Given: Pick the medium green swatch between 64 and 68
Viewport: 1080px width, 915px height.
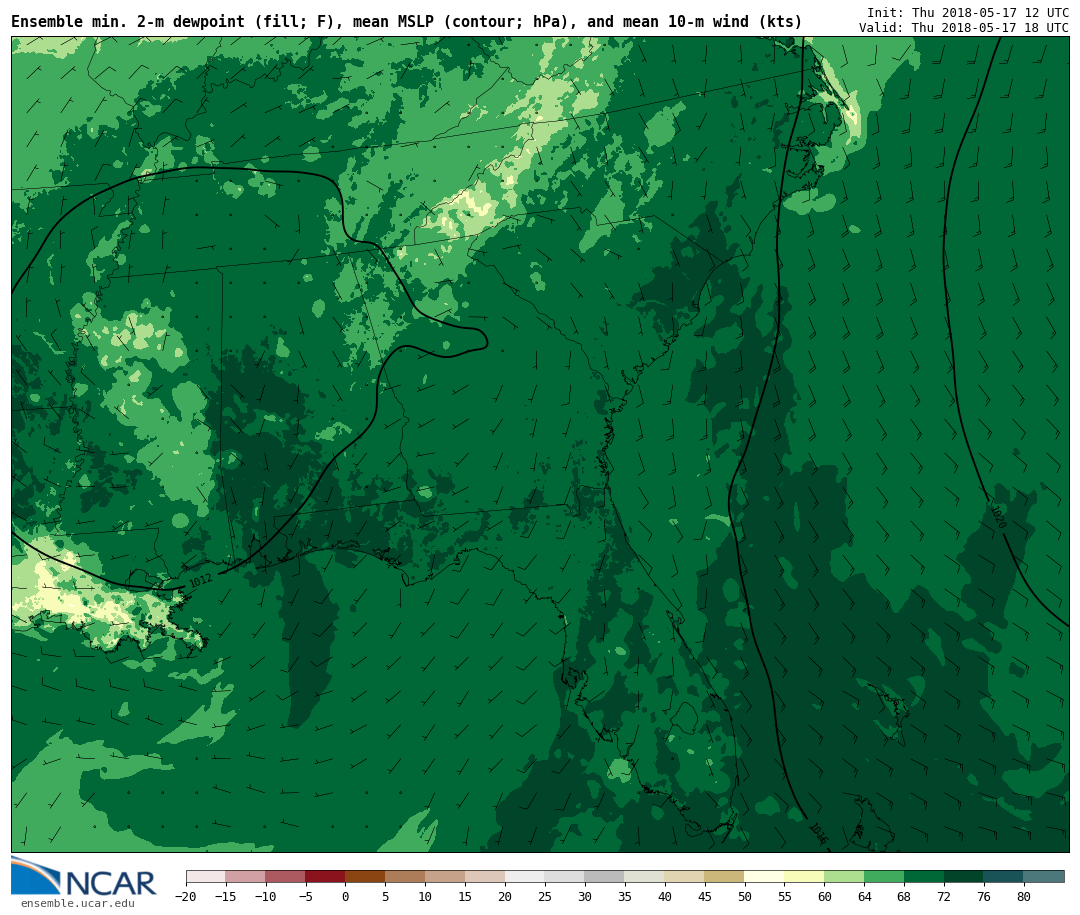Looking at the screenshot, I should pyautogui.click(x=884, y=877).
